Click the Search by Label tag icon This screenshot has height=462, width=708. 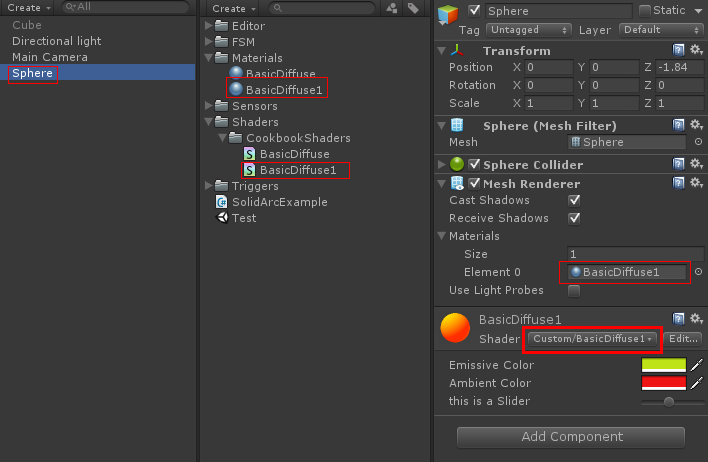pos(412,8)
